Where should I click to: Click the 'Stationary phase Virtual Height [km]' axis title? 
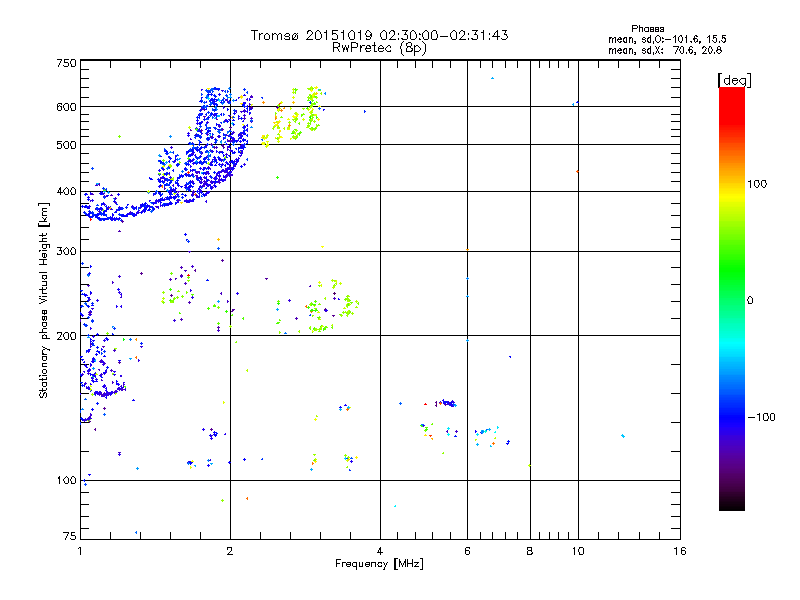(x=44, y=300)
